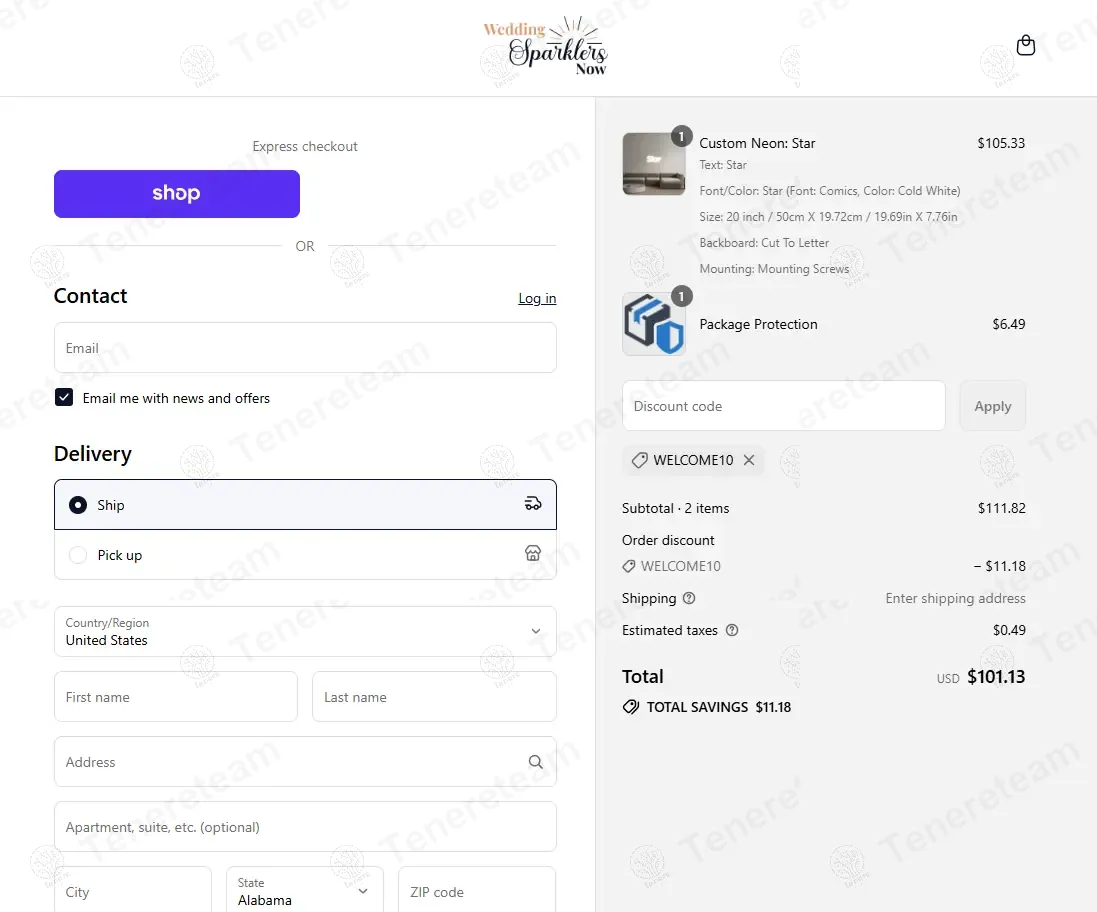Click the address search magnifier icon
The width and height of the screenshot is (1097, 912).
535,762
